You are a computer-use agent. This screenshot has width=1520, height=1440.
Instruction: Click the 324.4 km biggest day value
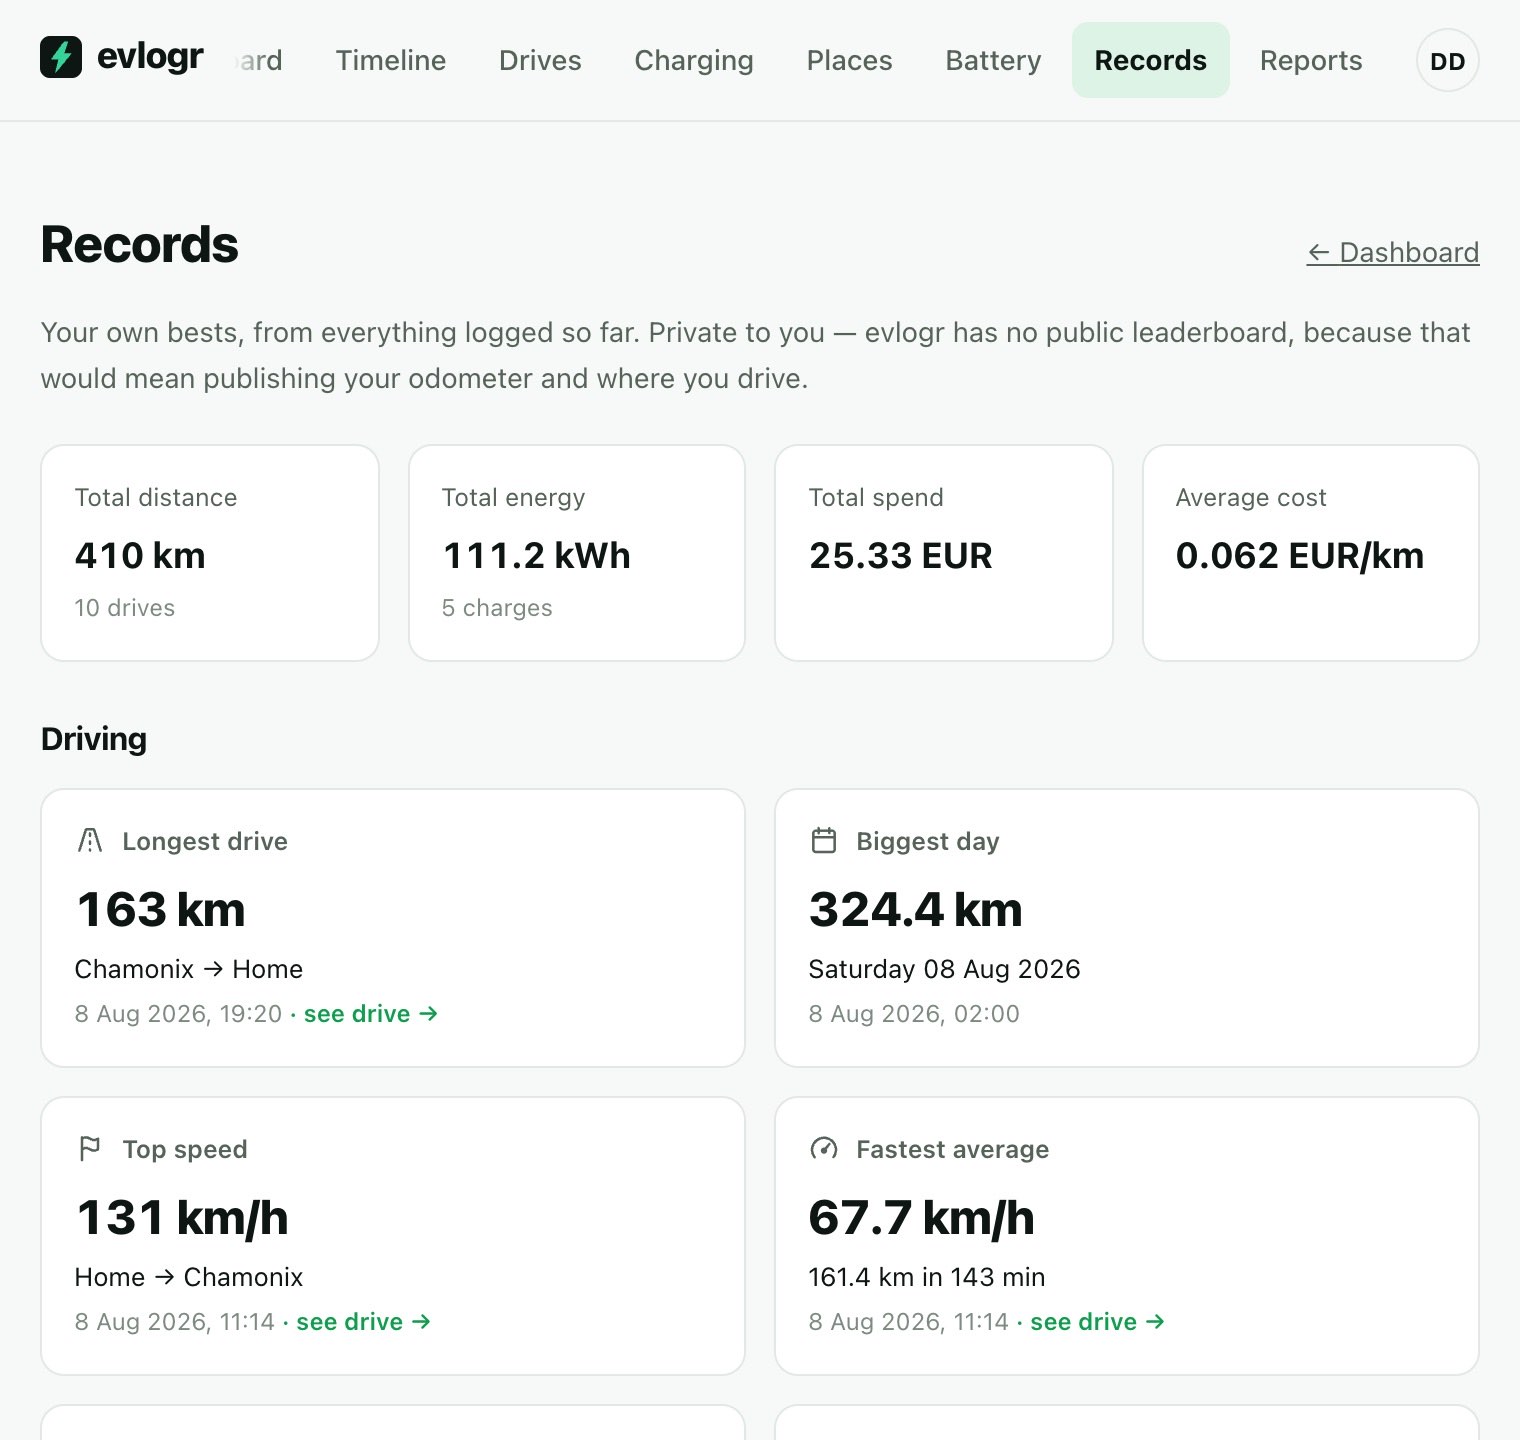coord(916,909)
